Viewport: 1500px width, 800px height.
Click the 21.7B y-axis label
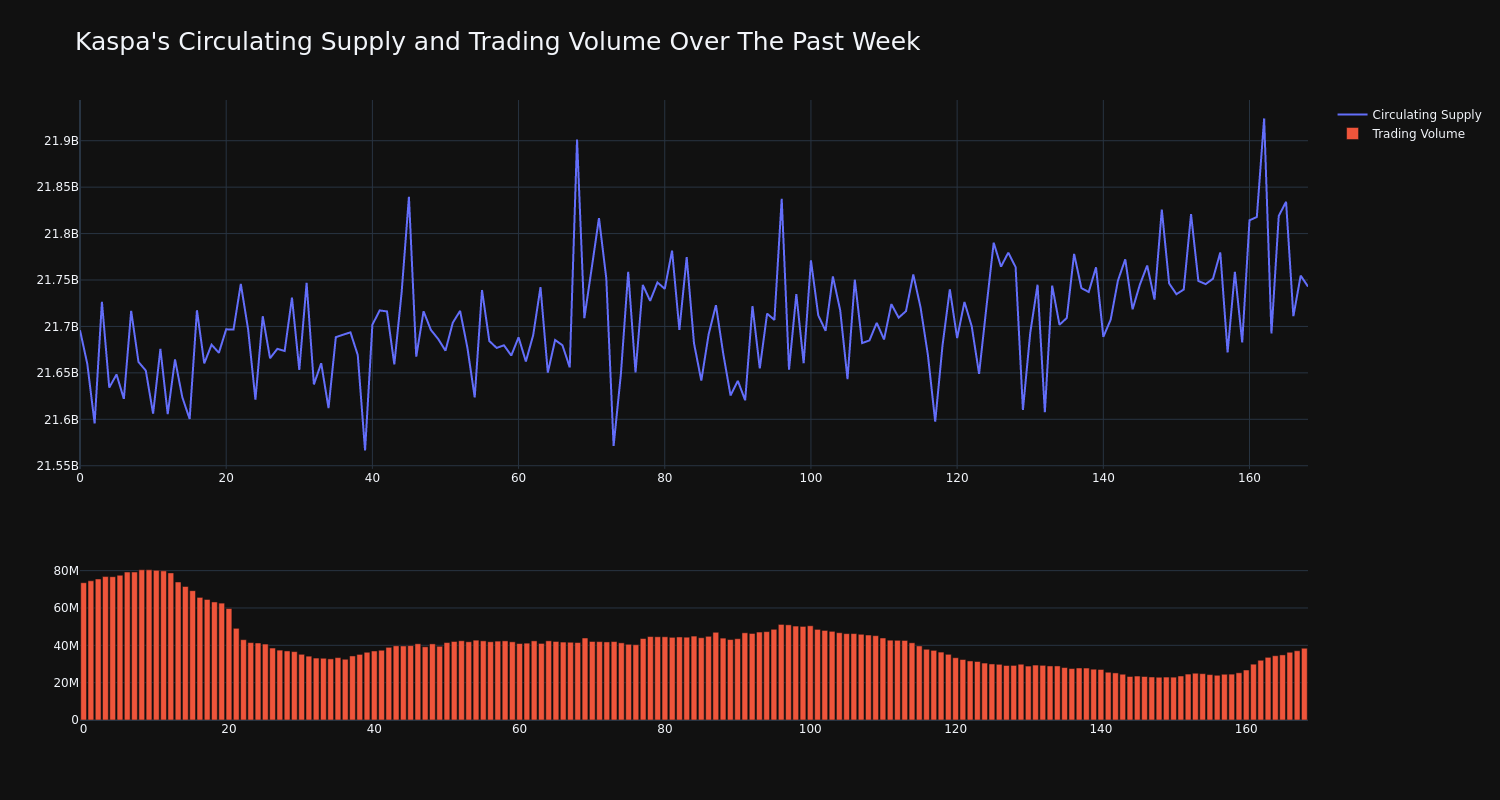(60, 327)
